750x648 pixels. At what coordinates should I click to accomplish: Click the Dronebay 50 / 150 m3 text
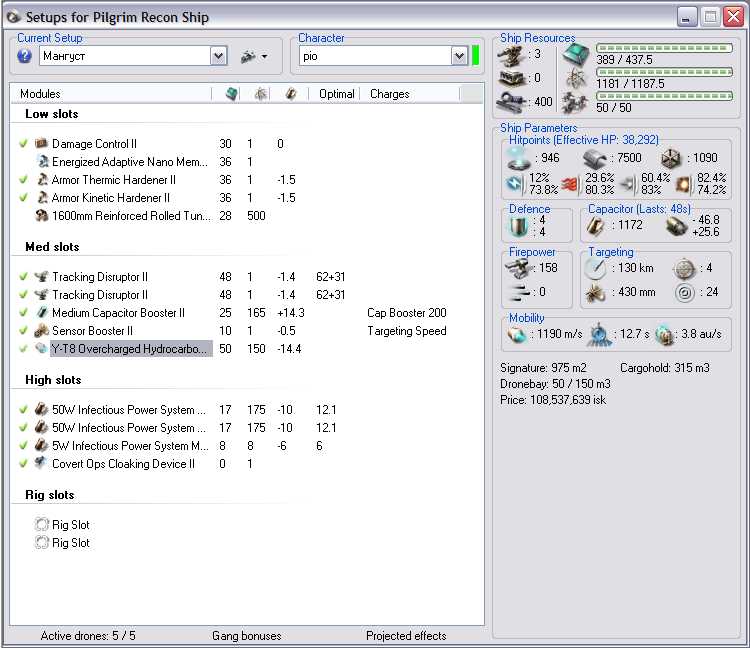[x=555, y=384]
